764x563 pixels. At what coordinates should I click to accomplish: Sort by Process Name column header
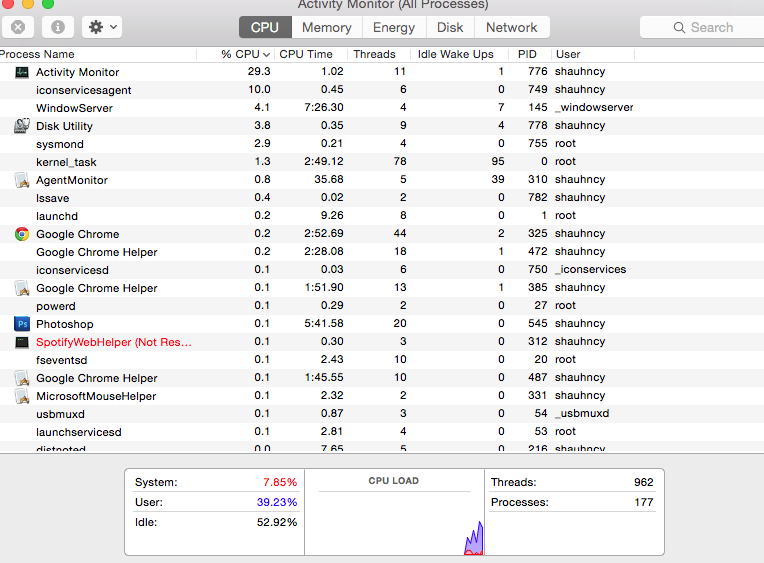click(x=97, y=54)
